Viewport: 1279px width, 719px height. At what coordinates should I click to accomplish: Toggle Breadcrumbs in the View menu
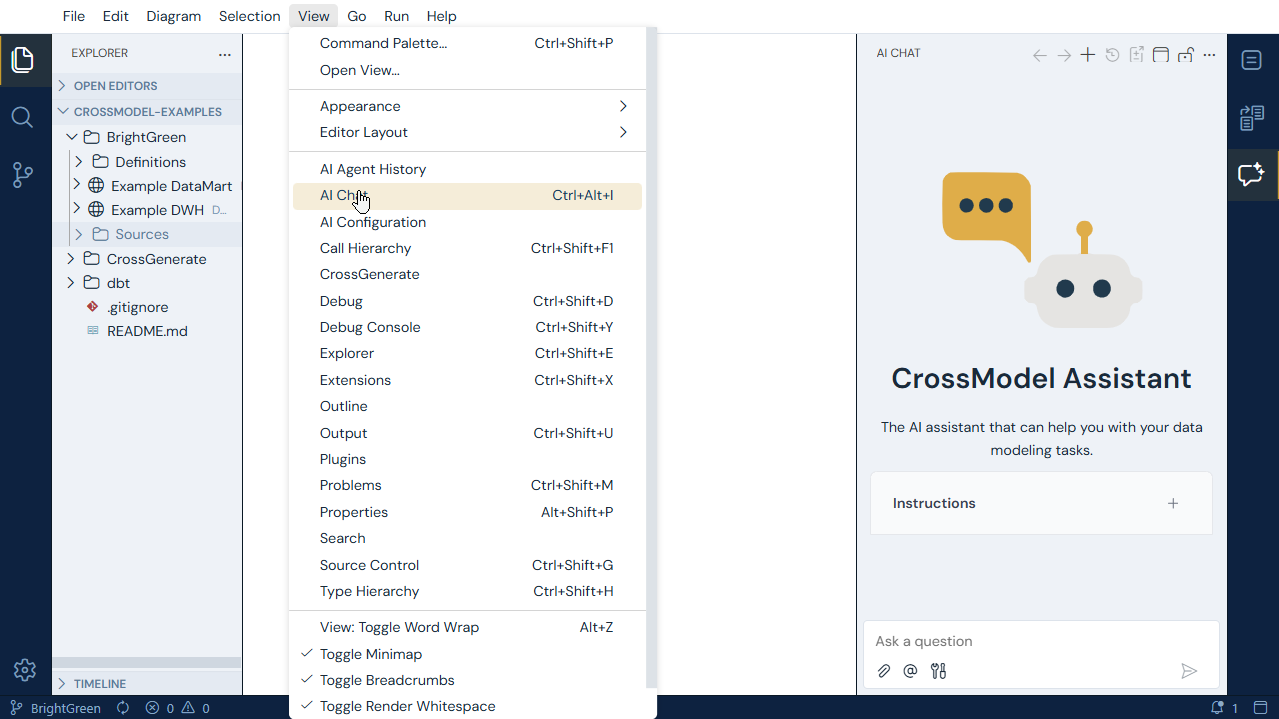[467, 680]
